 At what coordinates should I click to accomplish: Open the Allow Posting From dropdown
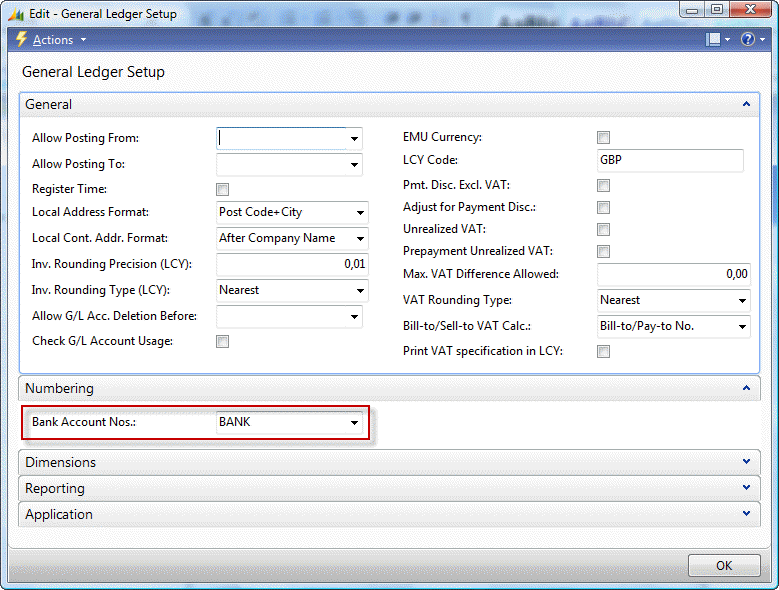pos(354,139)
